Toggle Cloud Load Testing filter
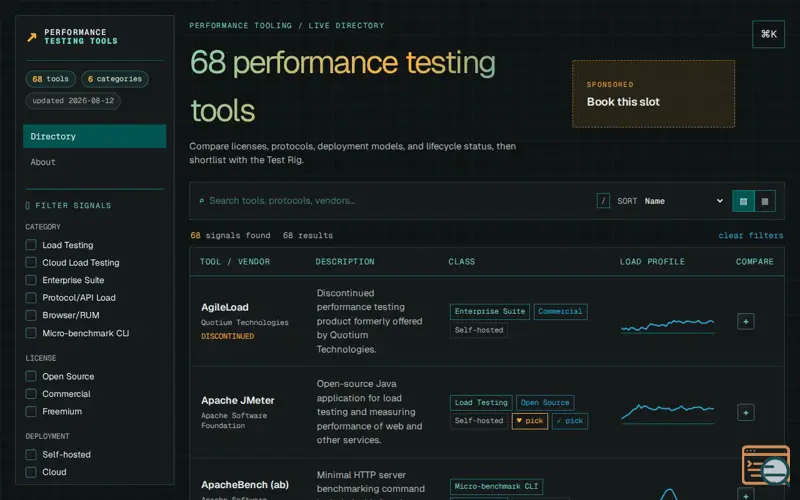The image size is (800, 500). [x=31, y=262]
